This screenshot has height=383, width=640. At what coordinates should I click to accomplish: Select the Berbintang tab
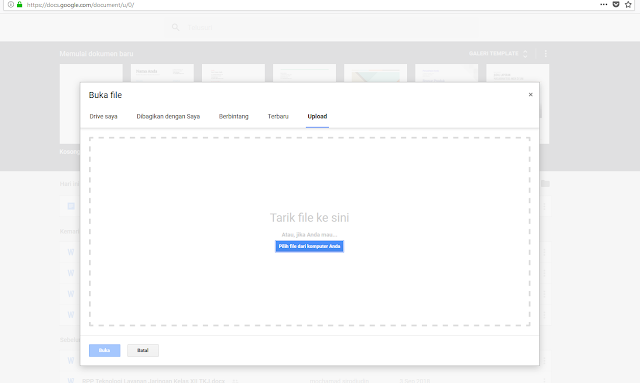tap(233, 116)
